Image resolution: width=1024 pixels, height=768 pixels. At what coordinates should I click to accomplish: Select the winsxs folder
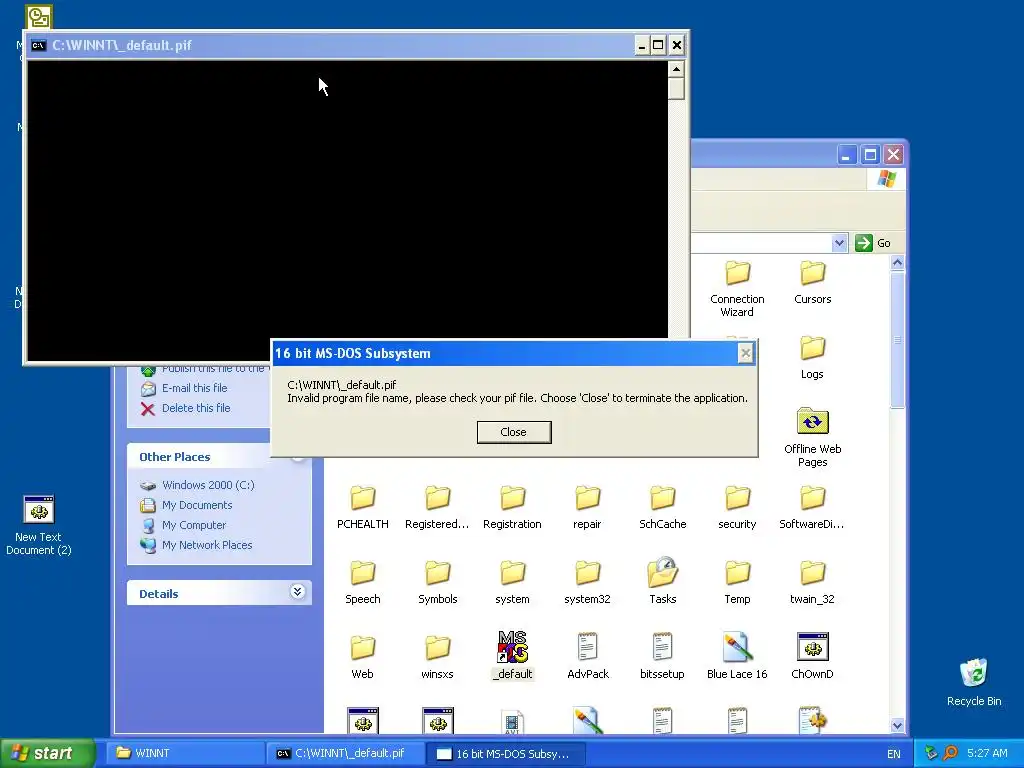(x=438, y=658)
